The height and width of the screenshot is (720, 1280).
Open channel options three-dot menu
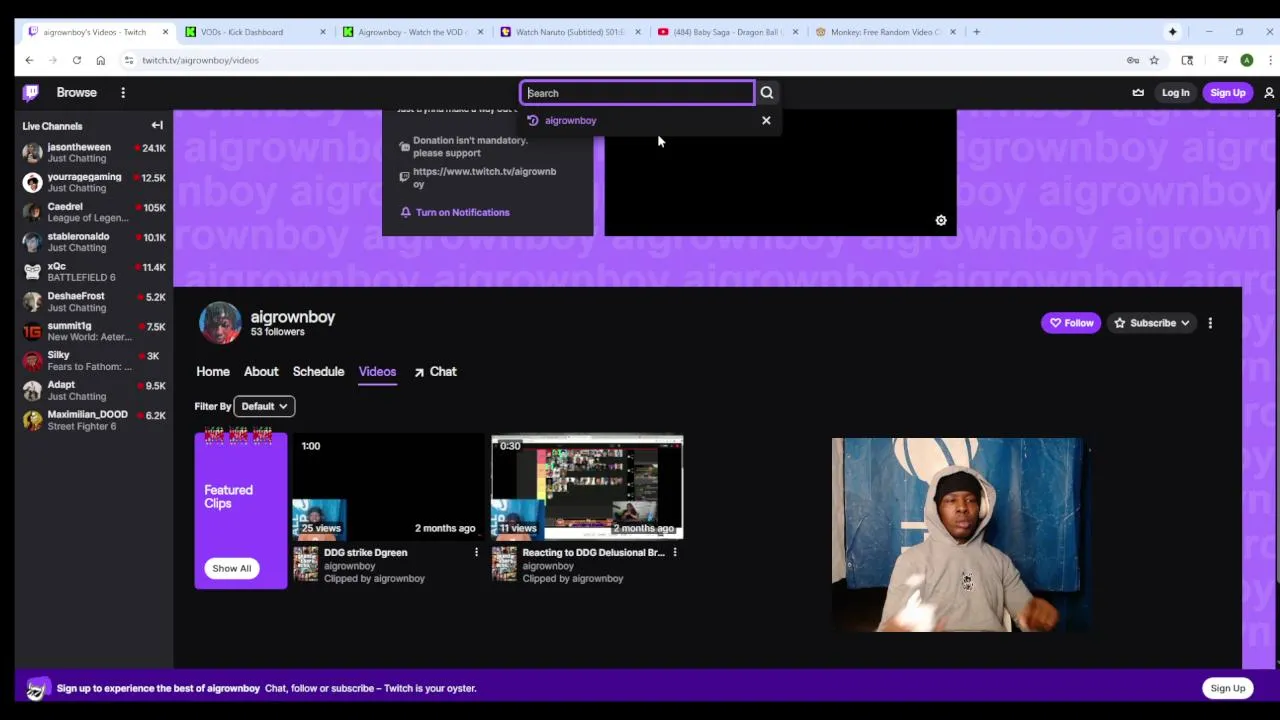tap(1210, 323)
